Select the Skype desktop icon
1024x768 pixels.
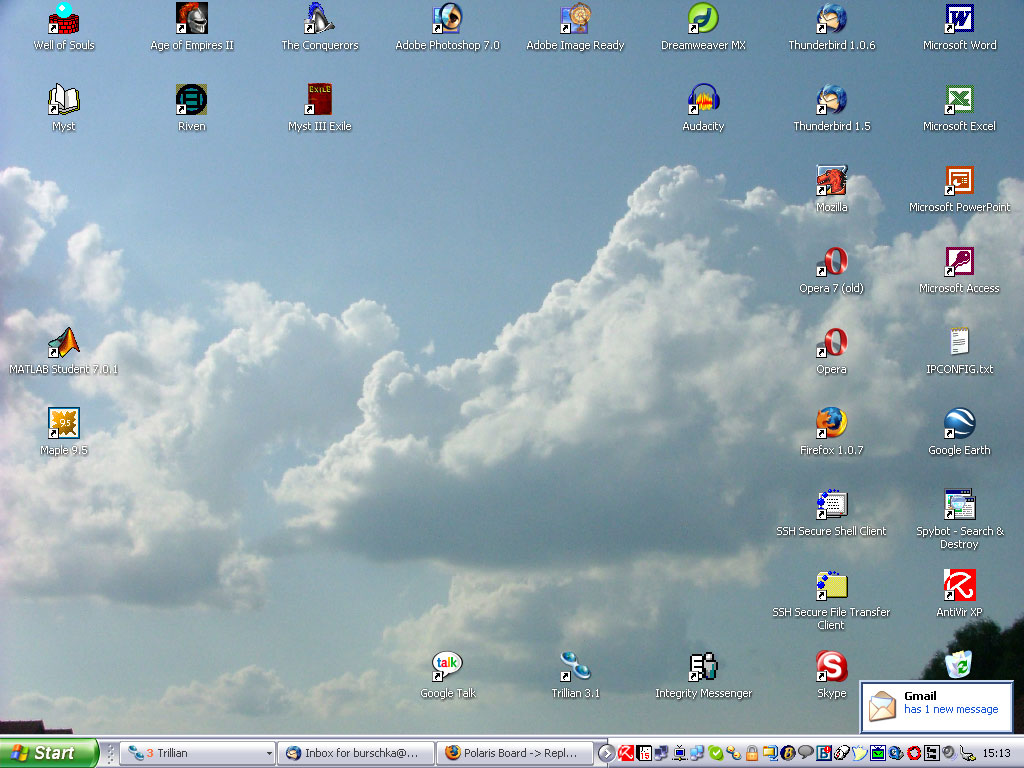click(x=831, y=667)
